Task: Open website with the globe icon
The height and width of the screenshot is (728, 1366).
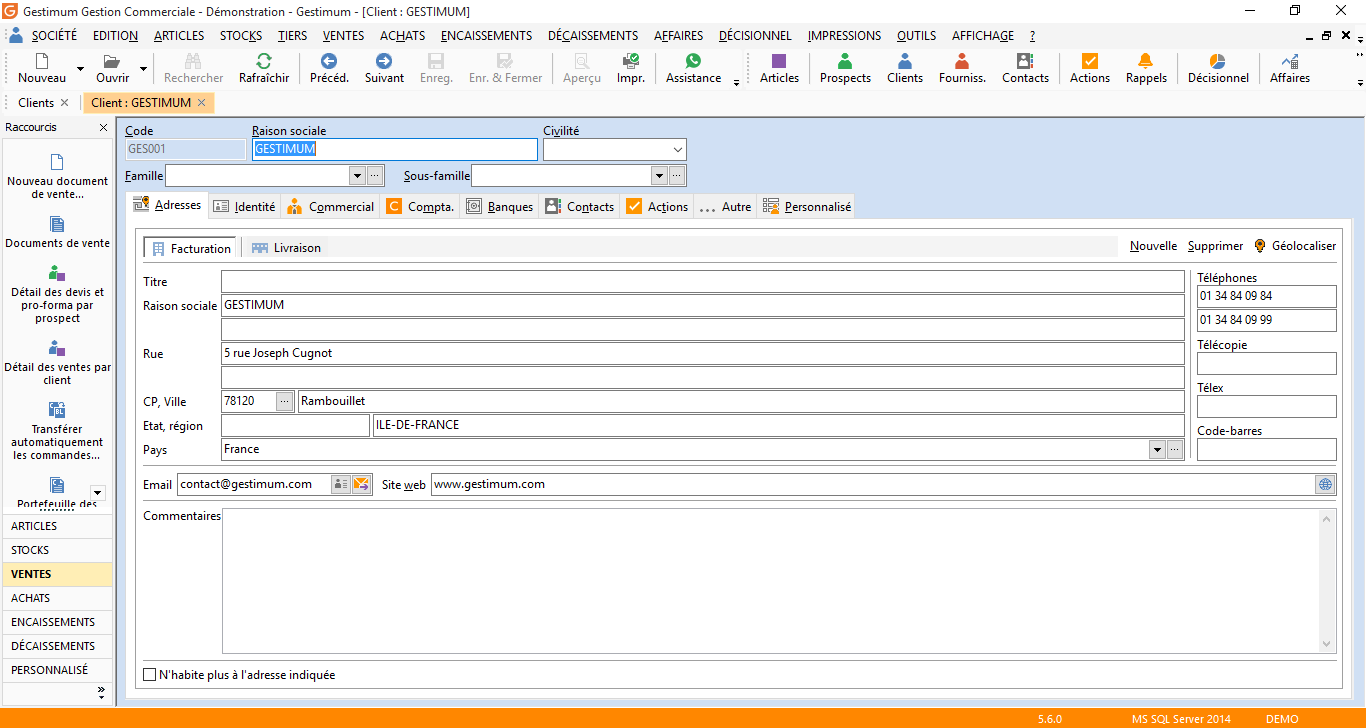Action: pyautogui.click(x=1325, y=484)
